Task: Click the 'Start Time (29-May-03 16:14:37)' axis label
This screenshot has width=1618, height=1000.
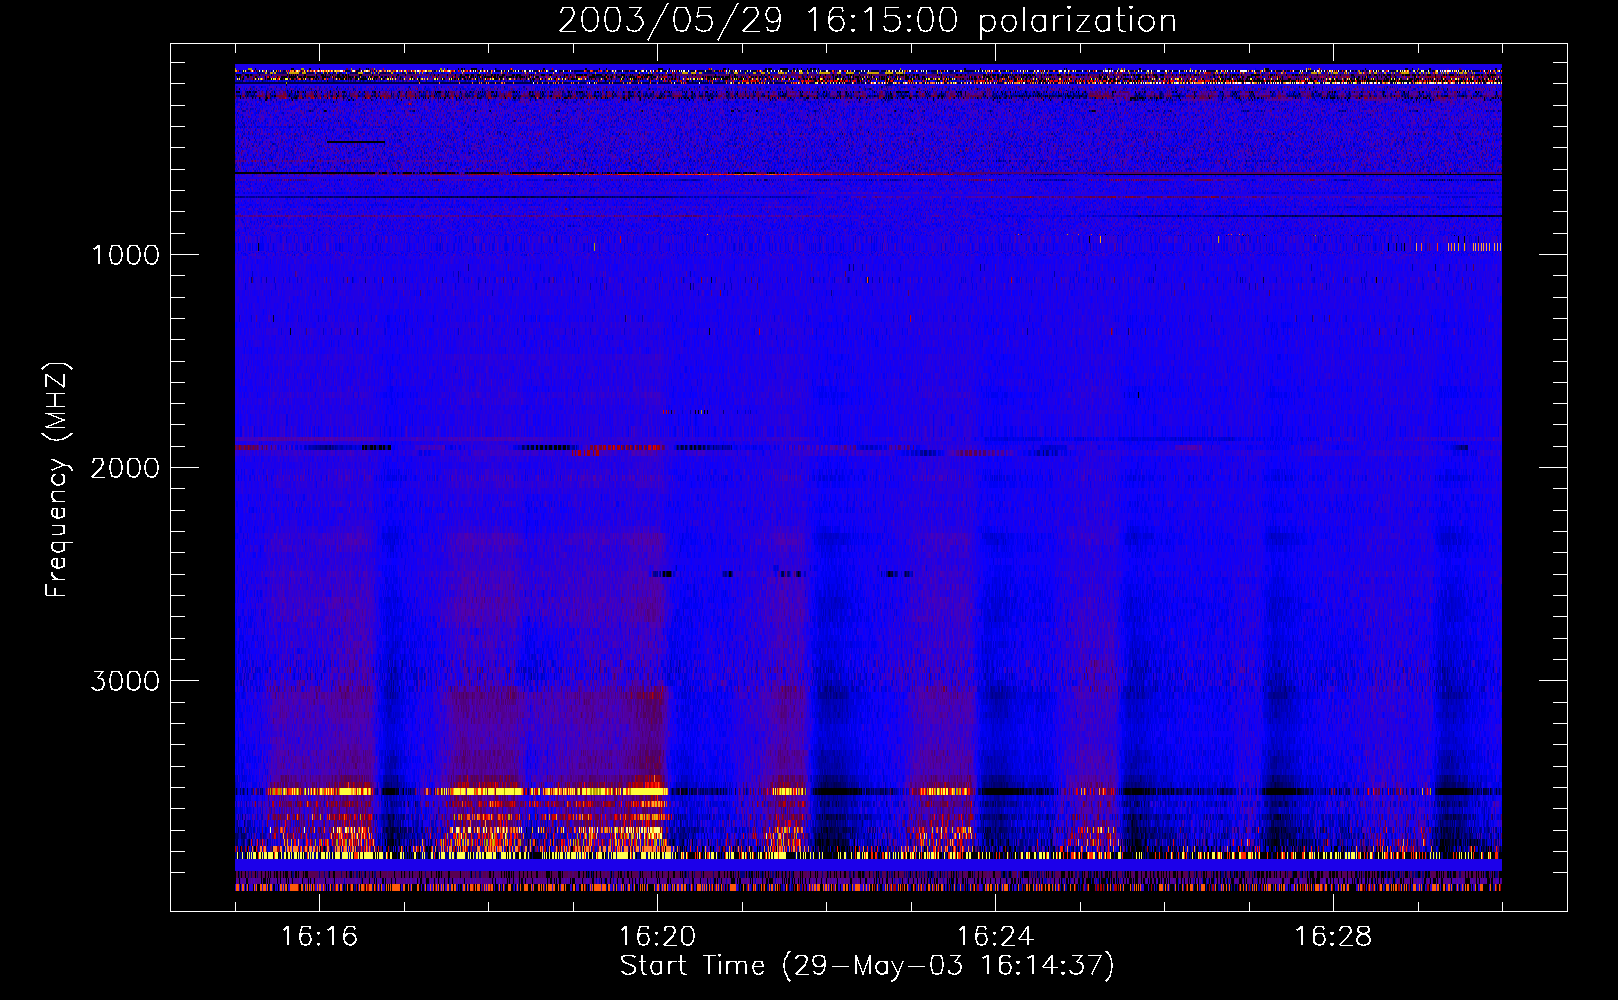Action: [867, 966]
